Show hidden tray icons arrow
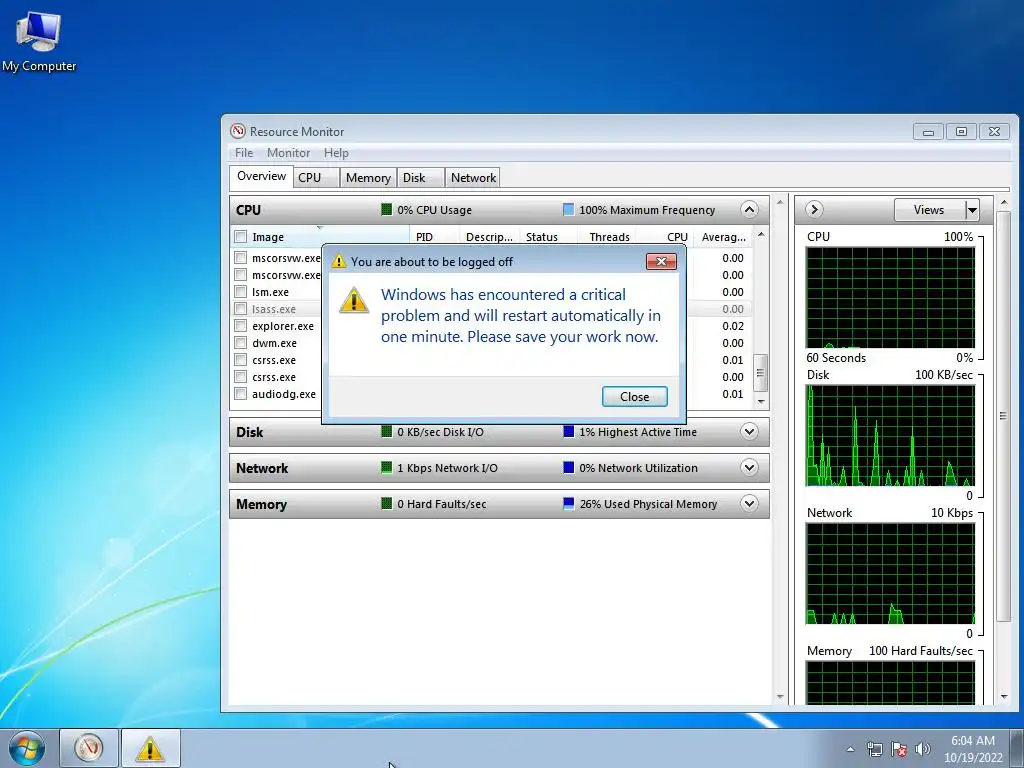 (850, 749)
